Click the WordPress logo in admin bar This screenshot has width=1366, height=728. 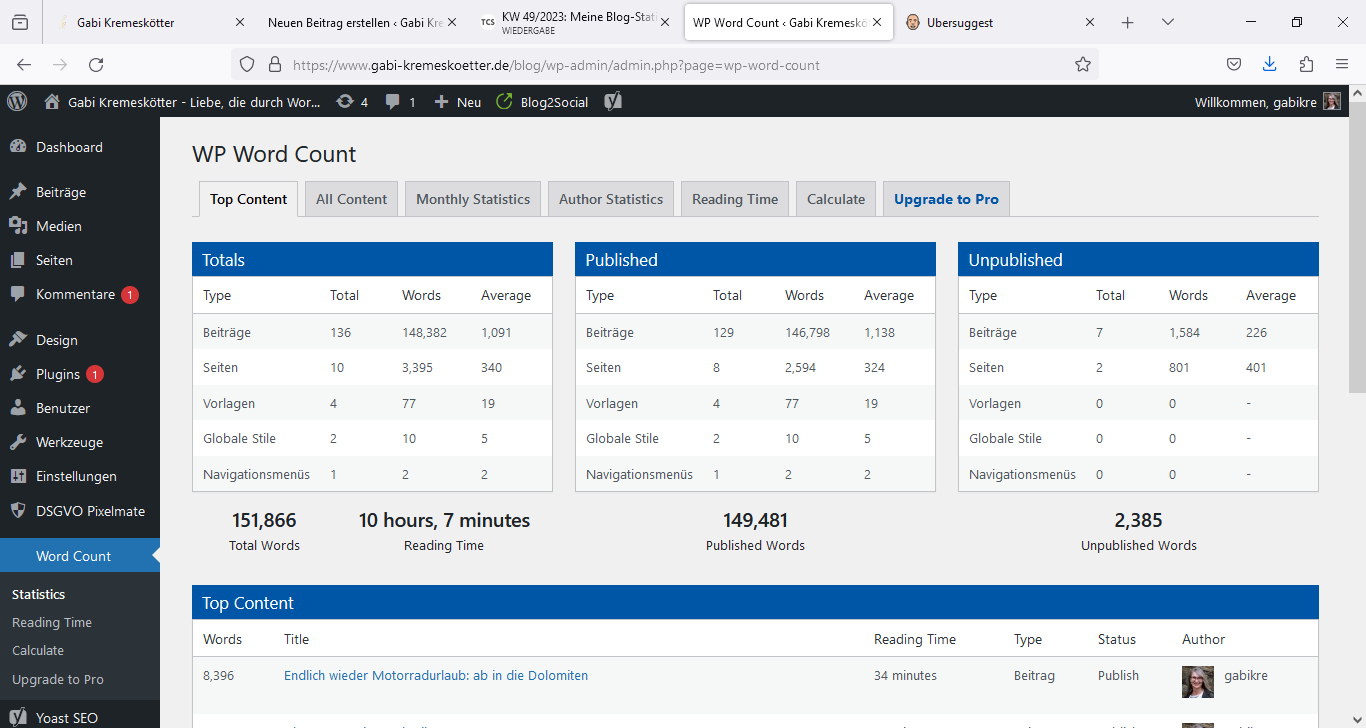pyautogui.click(x=17, y=101)
